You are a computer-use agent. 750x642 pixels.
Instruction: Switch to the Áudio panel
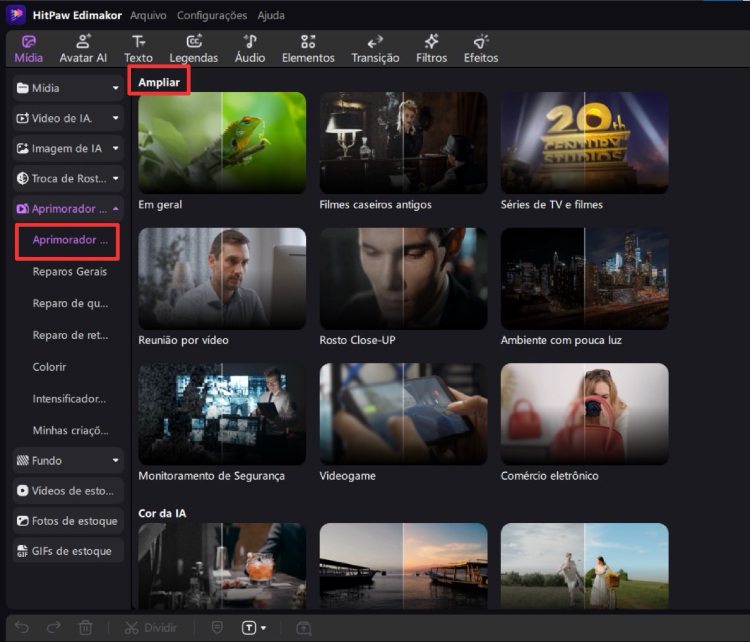tap(250, 48)
